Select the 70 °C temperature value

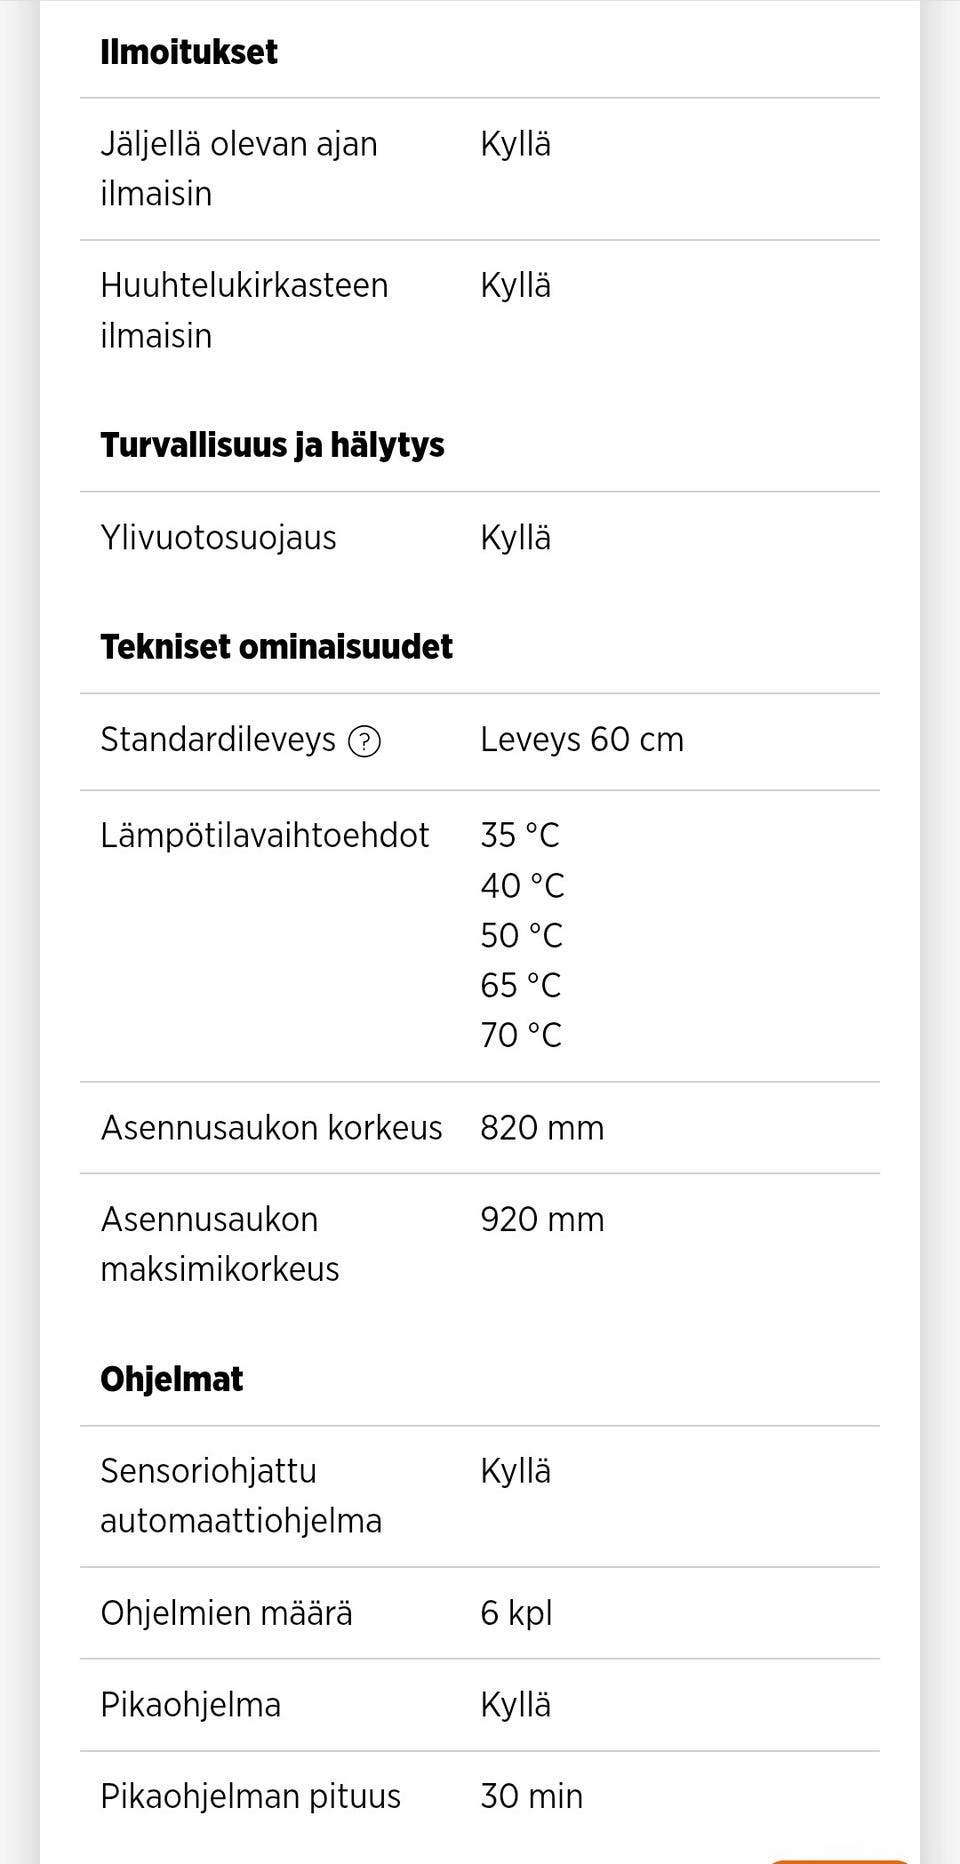pos(521,1035)
